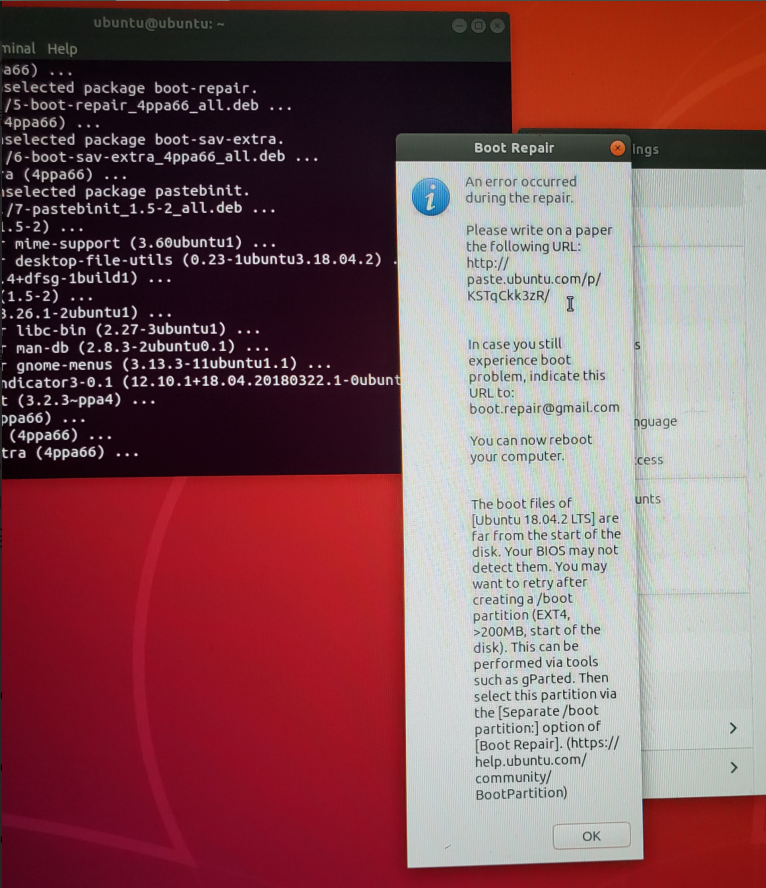Screen dimensions: 766x888
Task: Open the Terminal menu in the terminal window
Action: [18, 49]
